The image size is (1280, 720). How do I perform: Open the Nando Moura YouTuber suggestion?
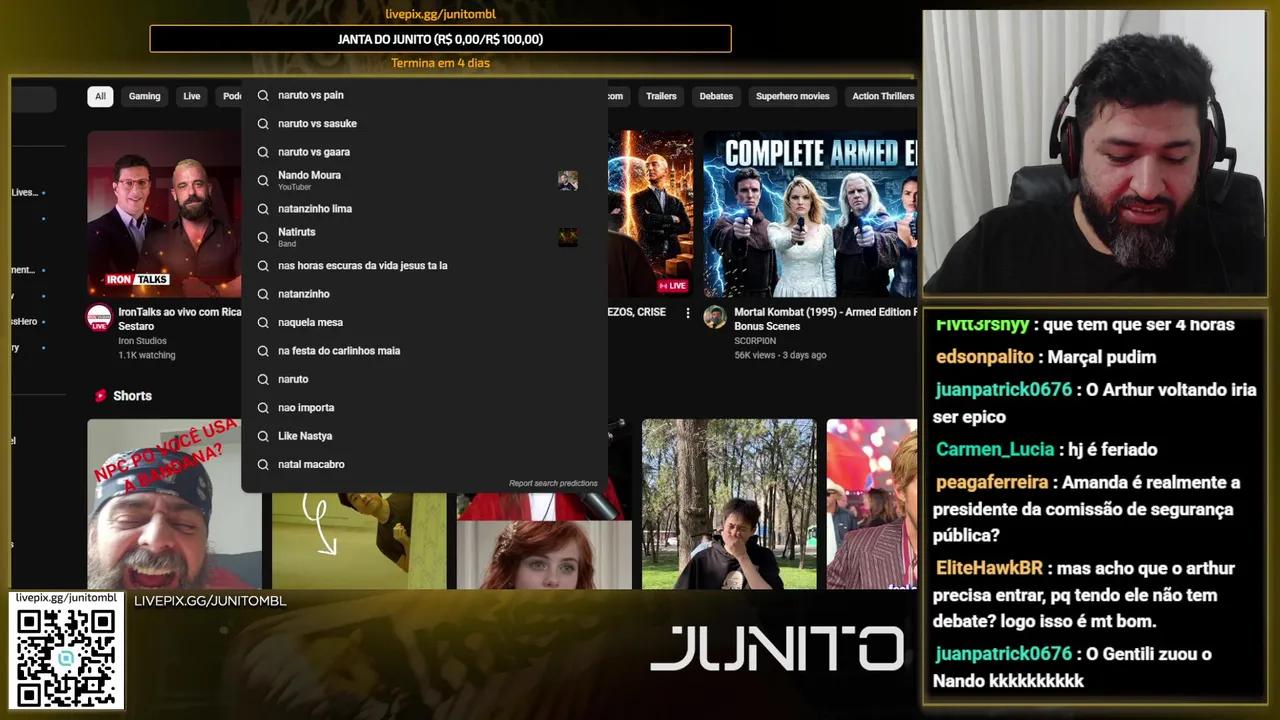pos(424,180)
